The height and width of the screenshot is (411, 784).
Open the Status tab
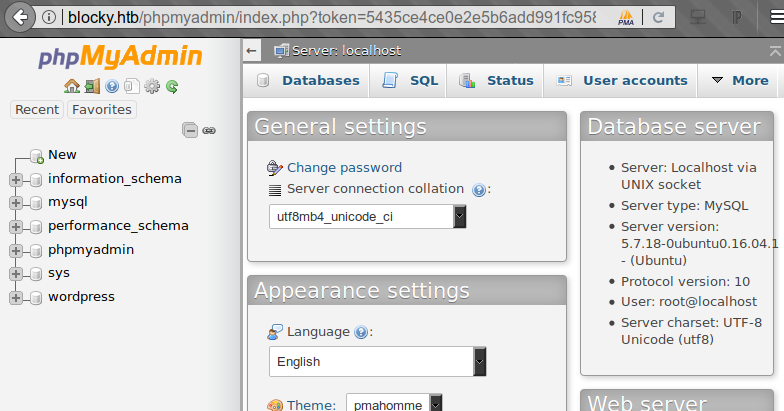click(x=496, y=80)
